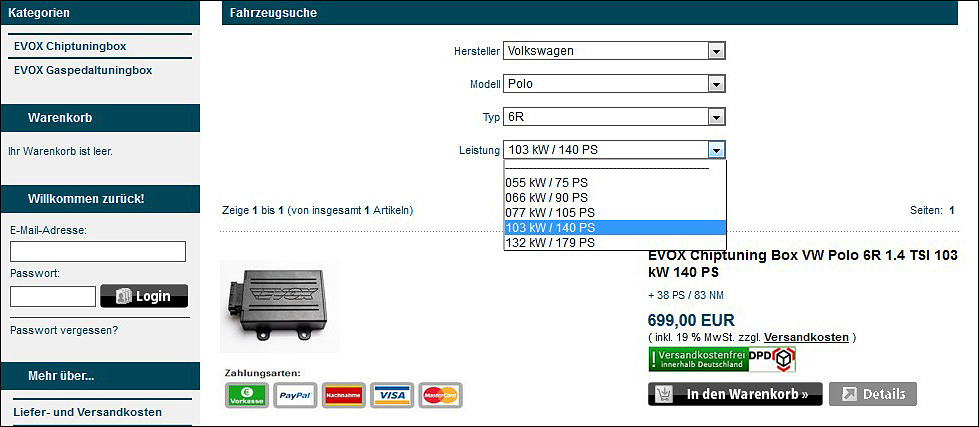Open the EVOX chiptuning box product image

coord(279,306)
